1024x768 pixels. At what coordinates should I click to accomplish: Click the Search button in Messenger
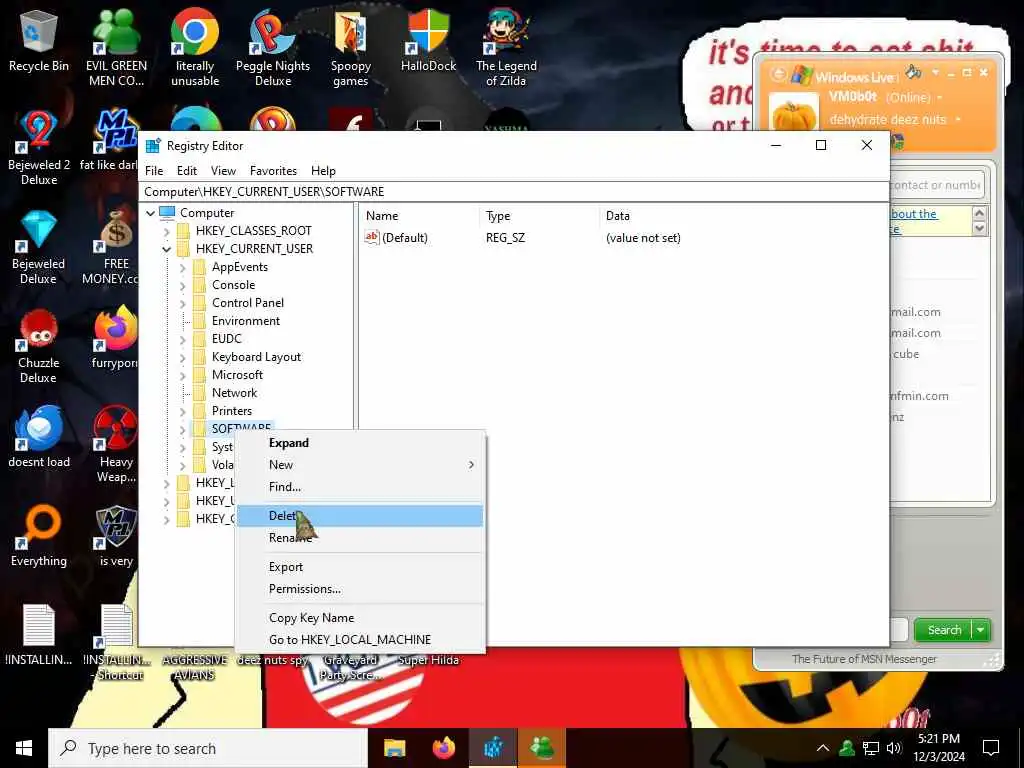coord(944,630)
